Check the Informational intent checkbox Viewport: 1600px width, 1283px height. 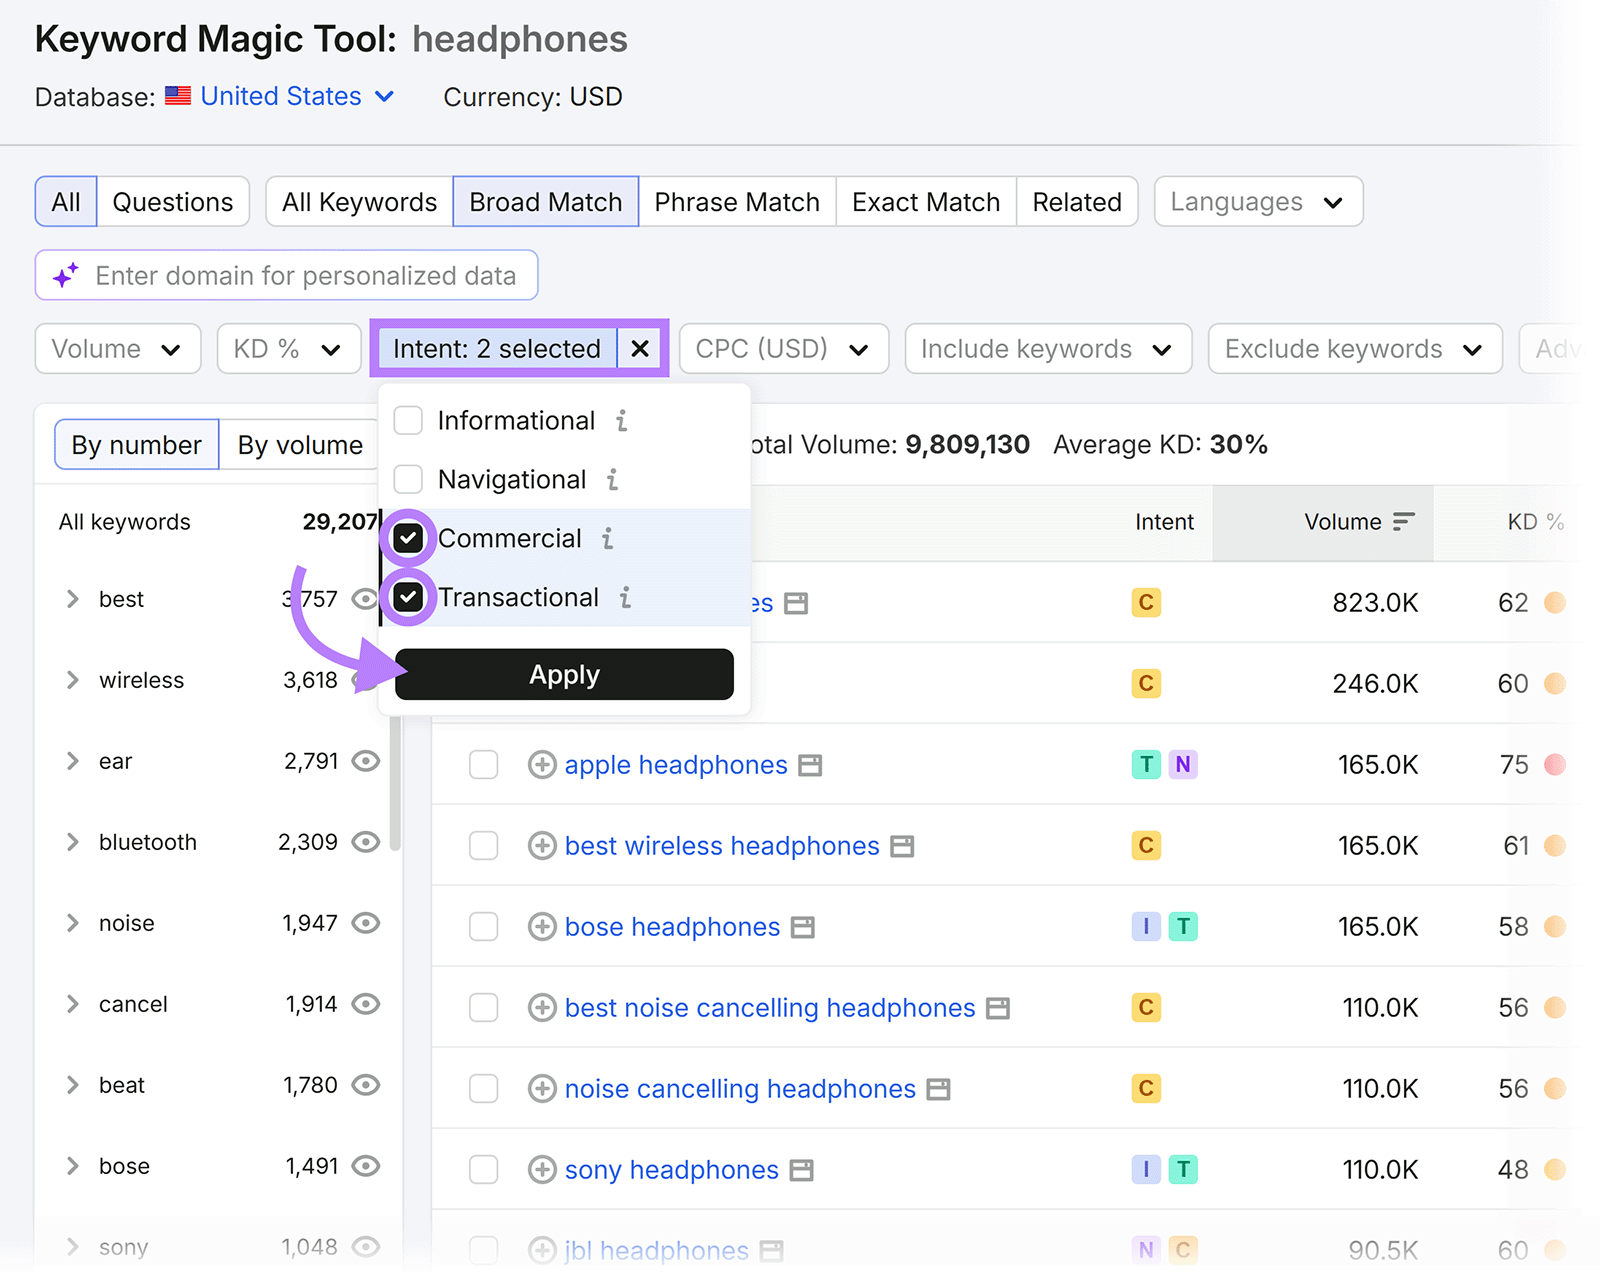click(408, 421)
